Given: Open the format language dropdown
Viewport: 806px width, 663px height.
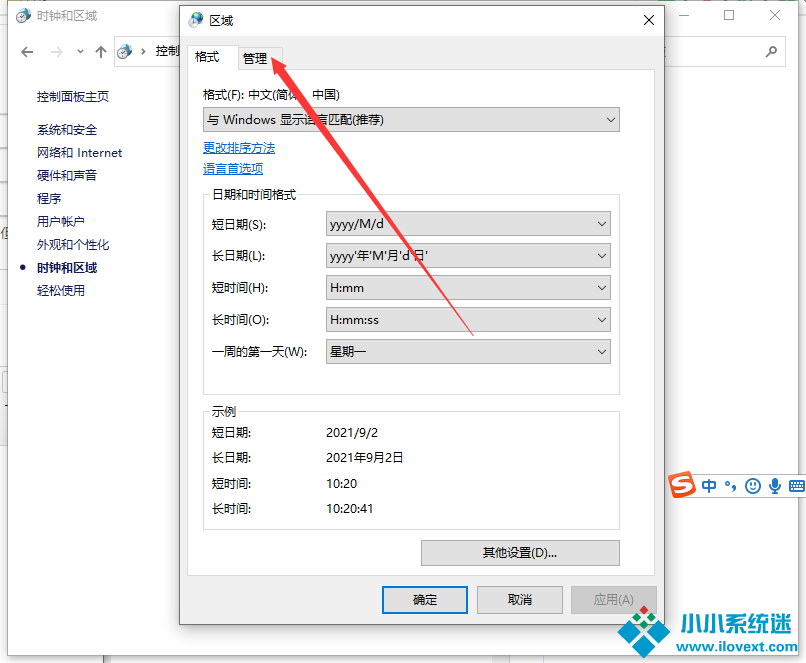Looking at the screenshot, I should pos(411,120).
